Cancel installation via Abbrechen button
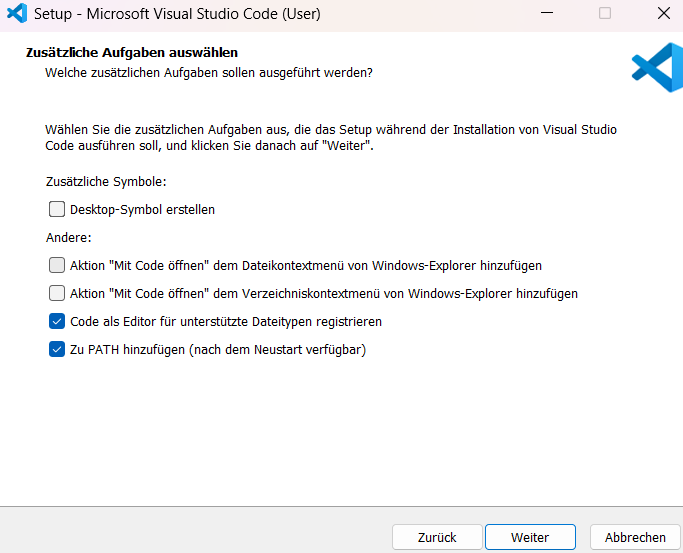Viewport: 683px width, 553px height. click(635, 537)
